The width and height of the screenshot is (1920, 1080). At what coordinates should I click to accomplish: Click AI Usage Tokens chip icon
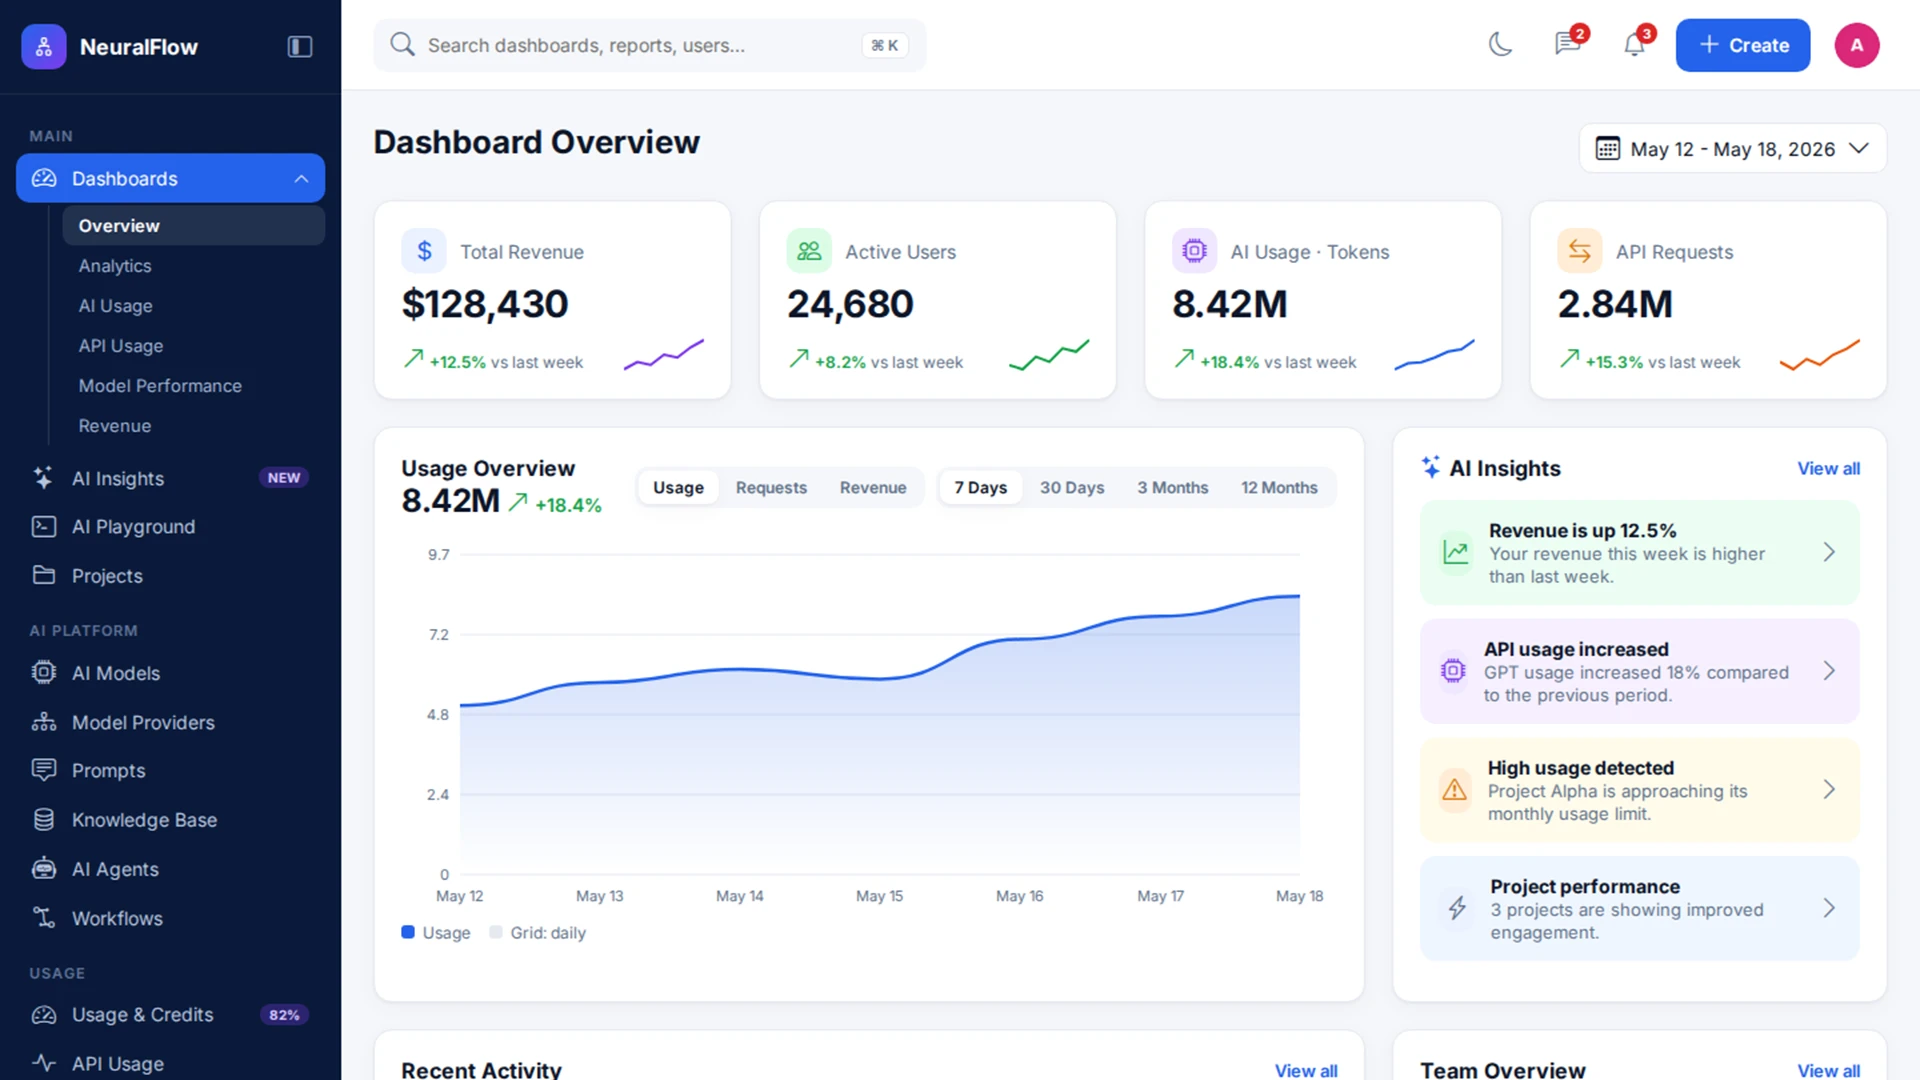tap(1194, 251)
